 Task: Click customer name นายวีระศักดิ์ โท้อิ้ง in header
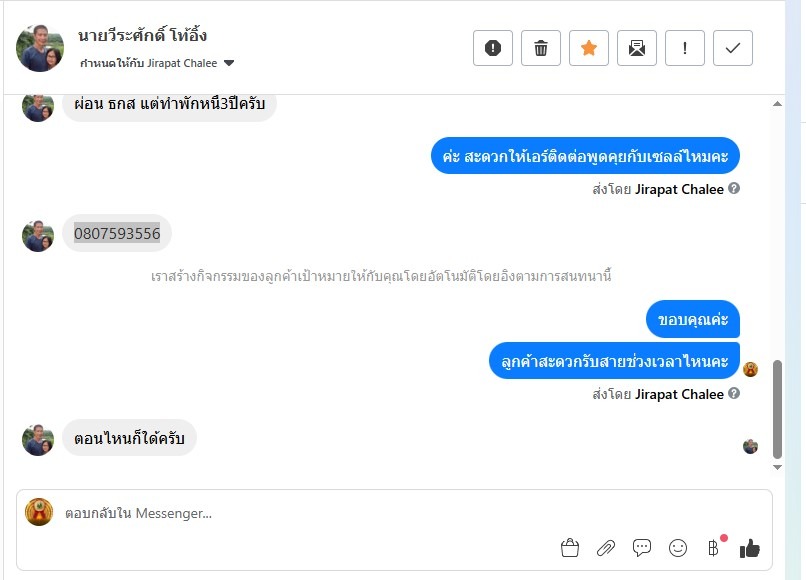(x=143, y=37)
